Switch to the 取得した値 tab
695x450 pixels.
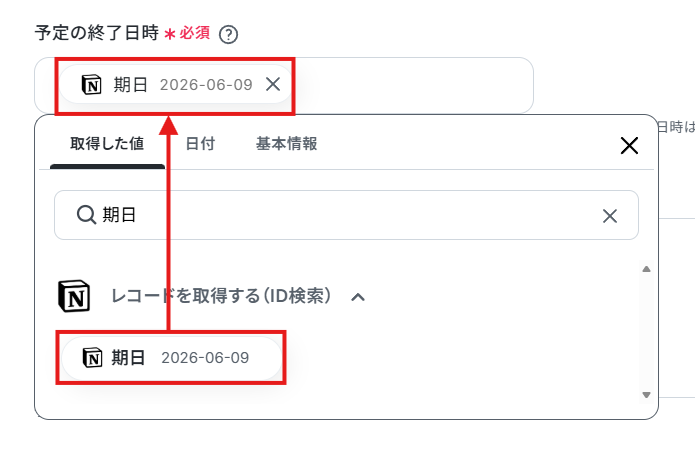107,144
